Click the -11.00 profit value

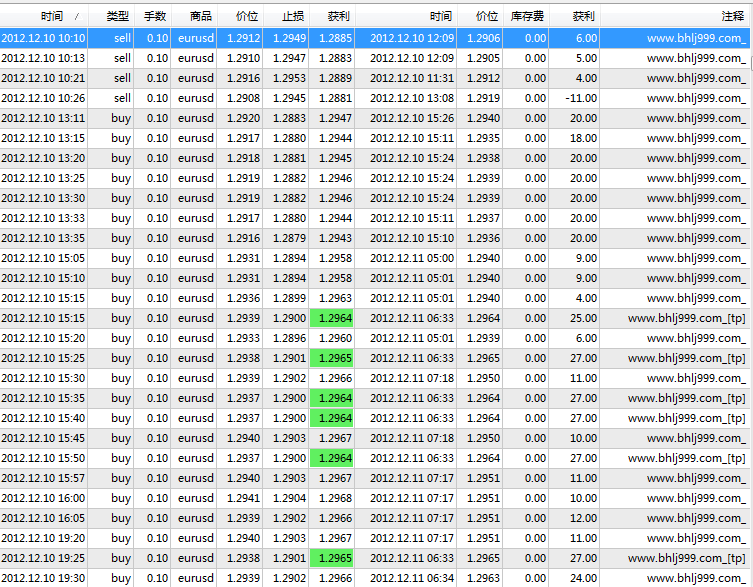coord(581,98)
